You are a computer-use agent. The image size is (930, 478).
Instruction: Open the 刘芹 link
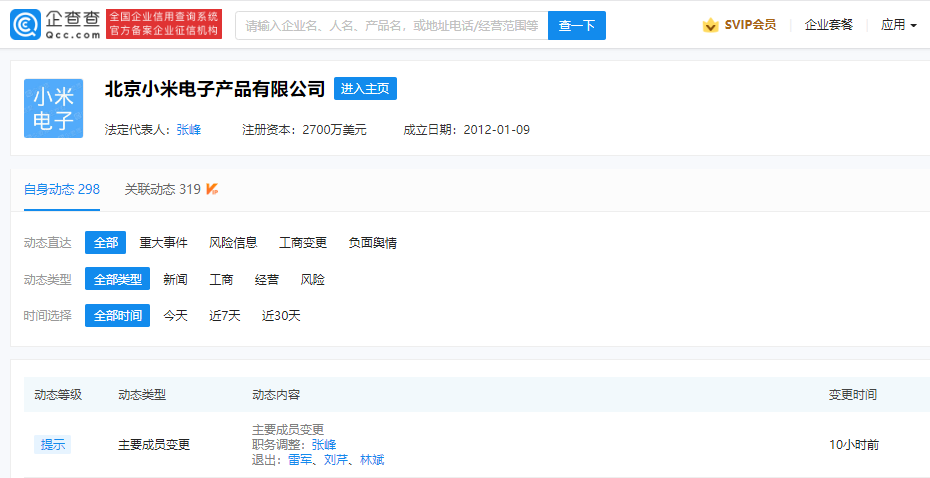point(336,460)
